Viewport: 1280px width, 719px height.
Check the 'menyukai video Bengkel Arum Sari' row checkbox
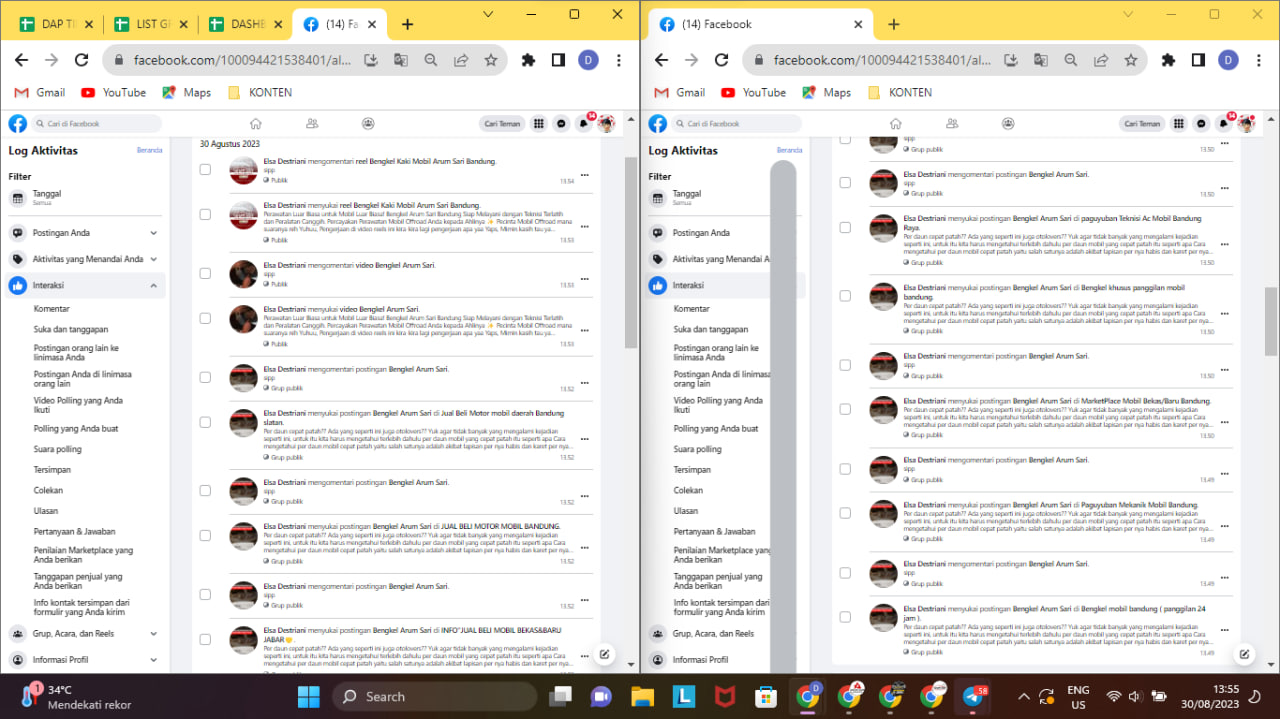coord(205,318)
